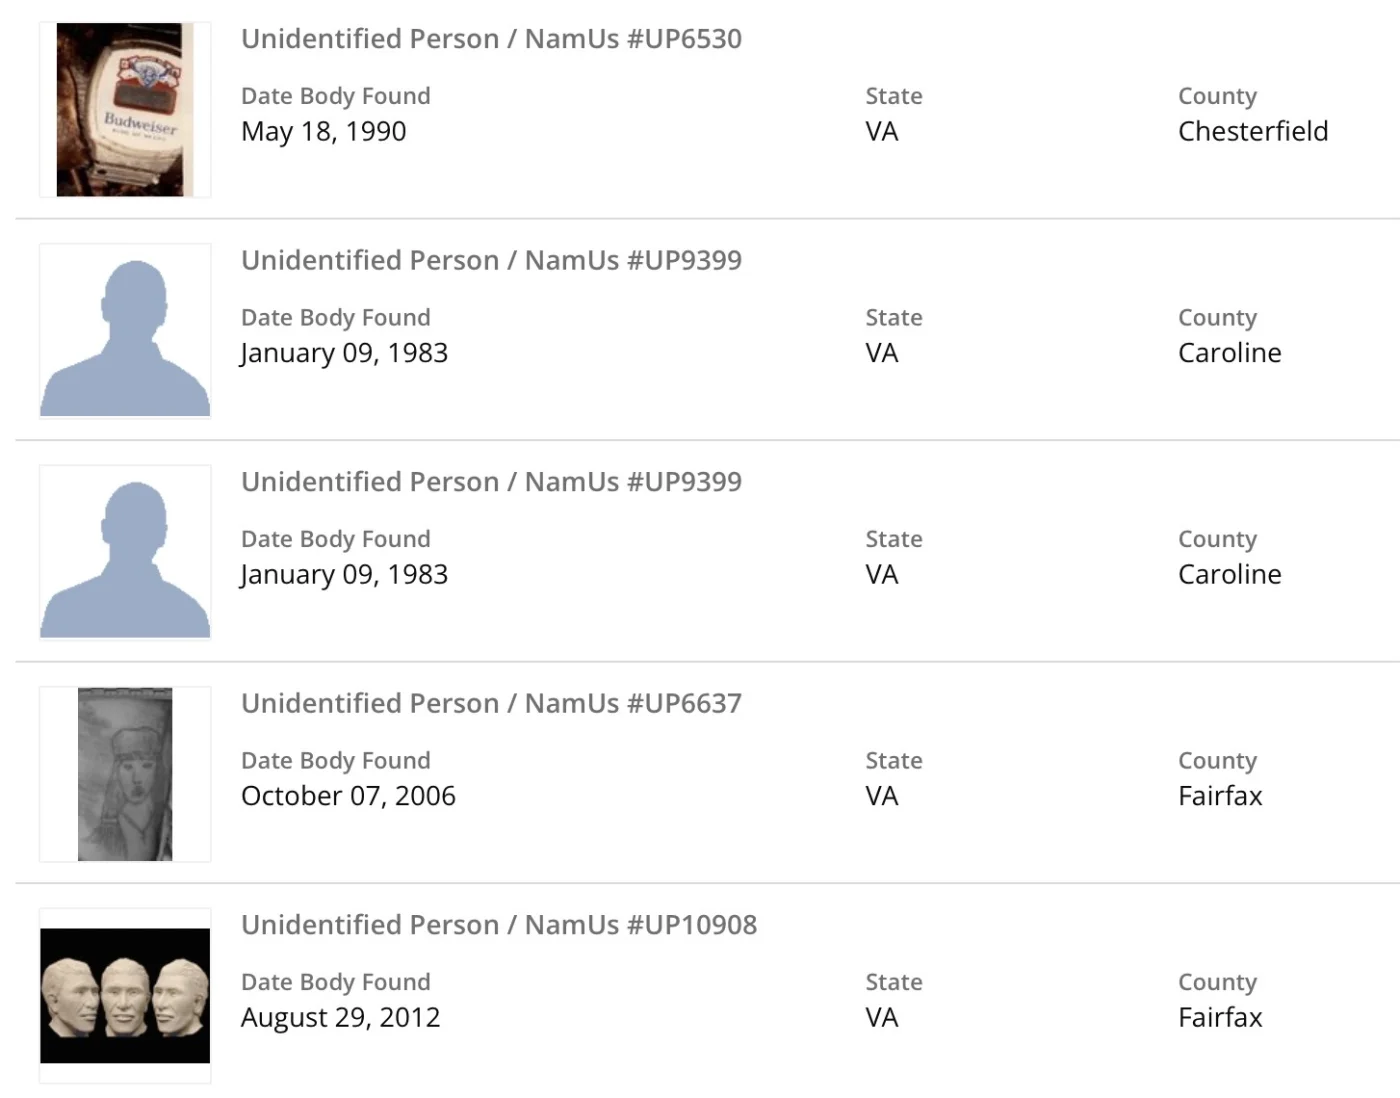Screen dimensions: 1400x1098
Task: Click Date Body Found label under UP6530
Action: (335, 96)
